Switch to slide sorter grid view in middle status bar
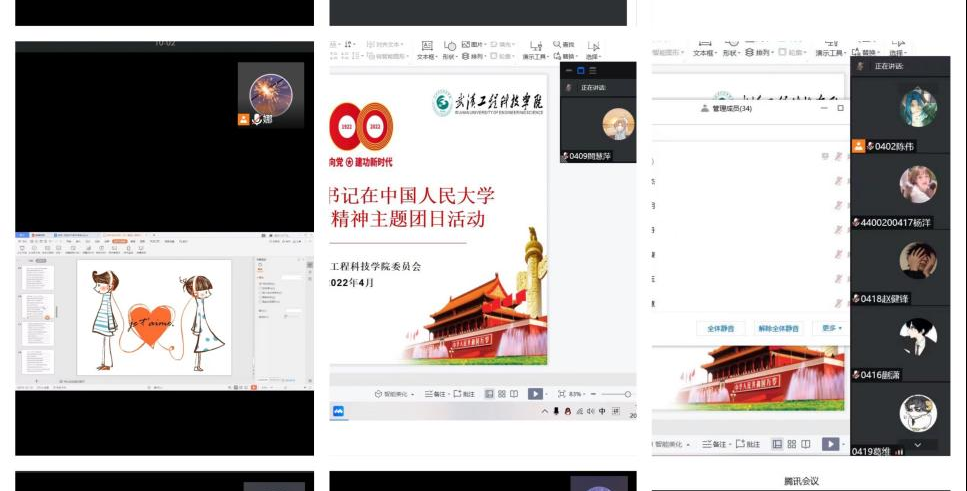The image size is (967, 491). pos(501,394)
